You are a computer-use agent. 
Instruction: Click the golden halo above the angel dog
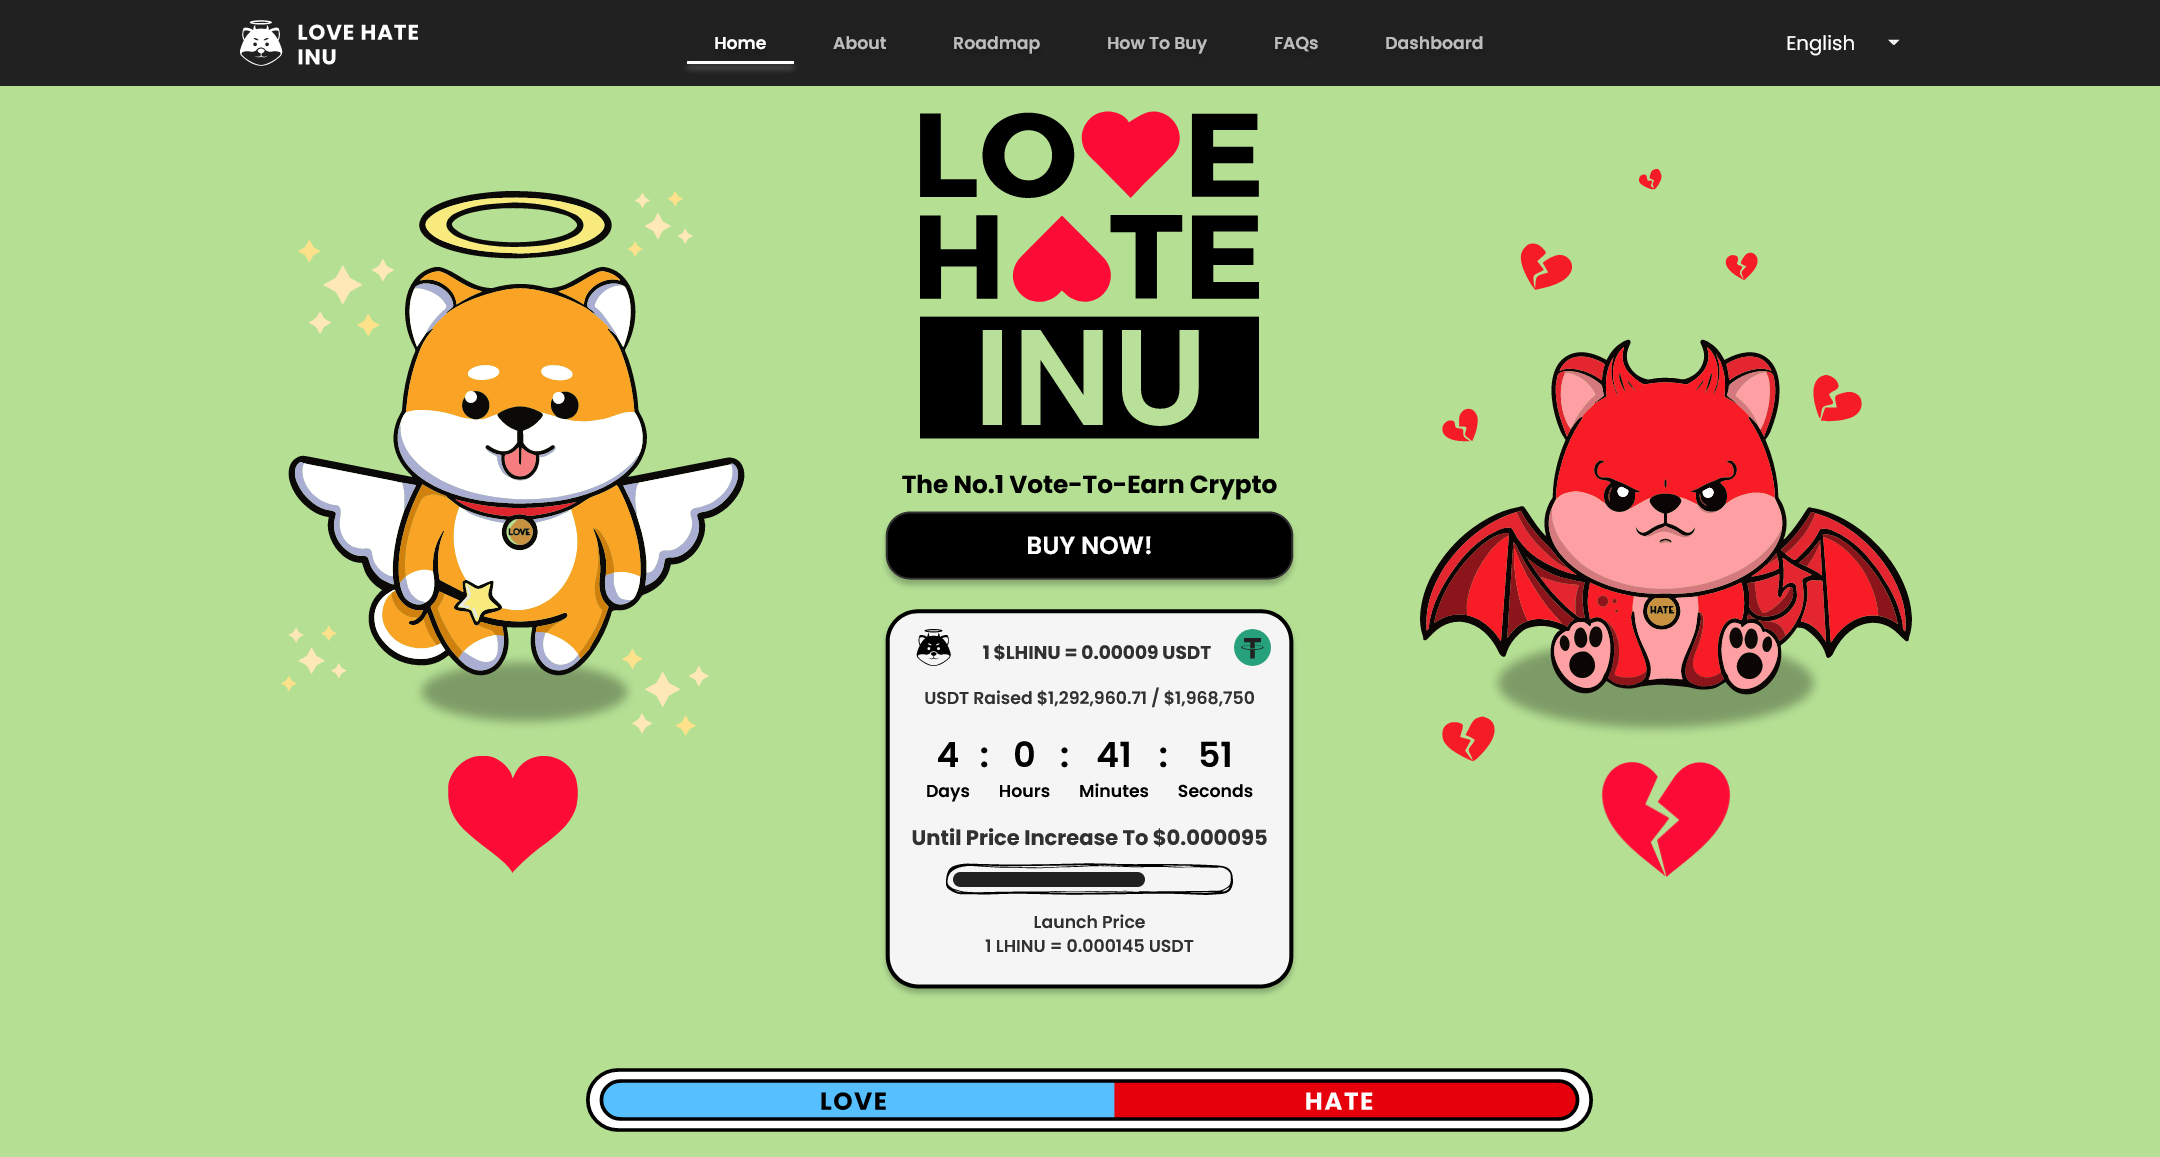tap(515, 223)
